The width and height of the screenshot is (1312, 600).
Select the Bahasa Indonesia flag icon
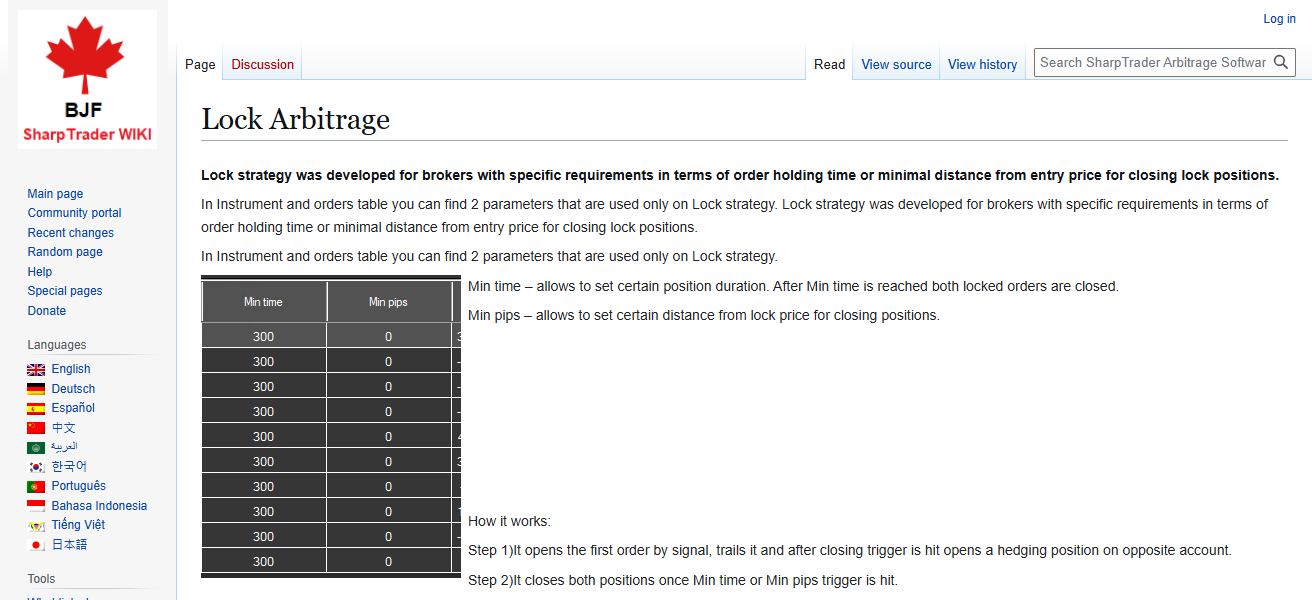pyautogui.click(x=35, y=505)
